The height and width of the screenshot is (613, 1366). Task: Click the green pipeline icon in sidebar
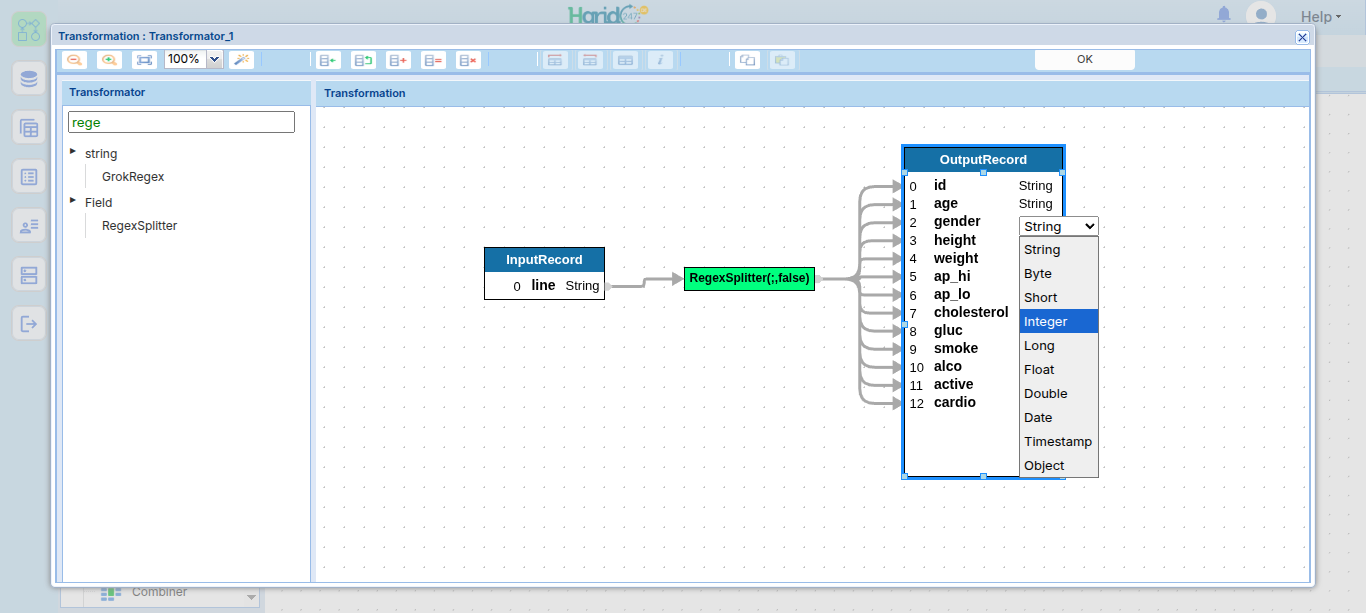click(x=29, y=28)
